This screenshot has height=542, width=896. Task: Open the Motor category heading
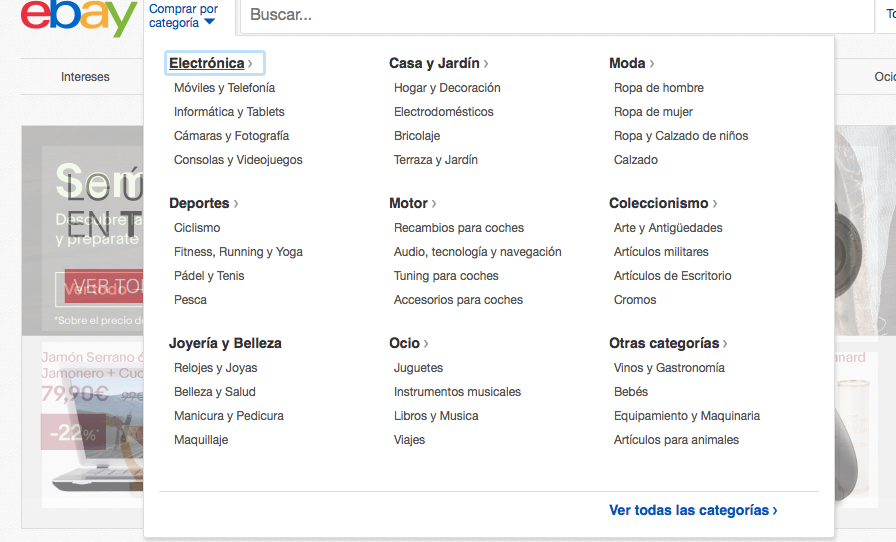click(x=413, y=203)
